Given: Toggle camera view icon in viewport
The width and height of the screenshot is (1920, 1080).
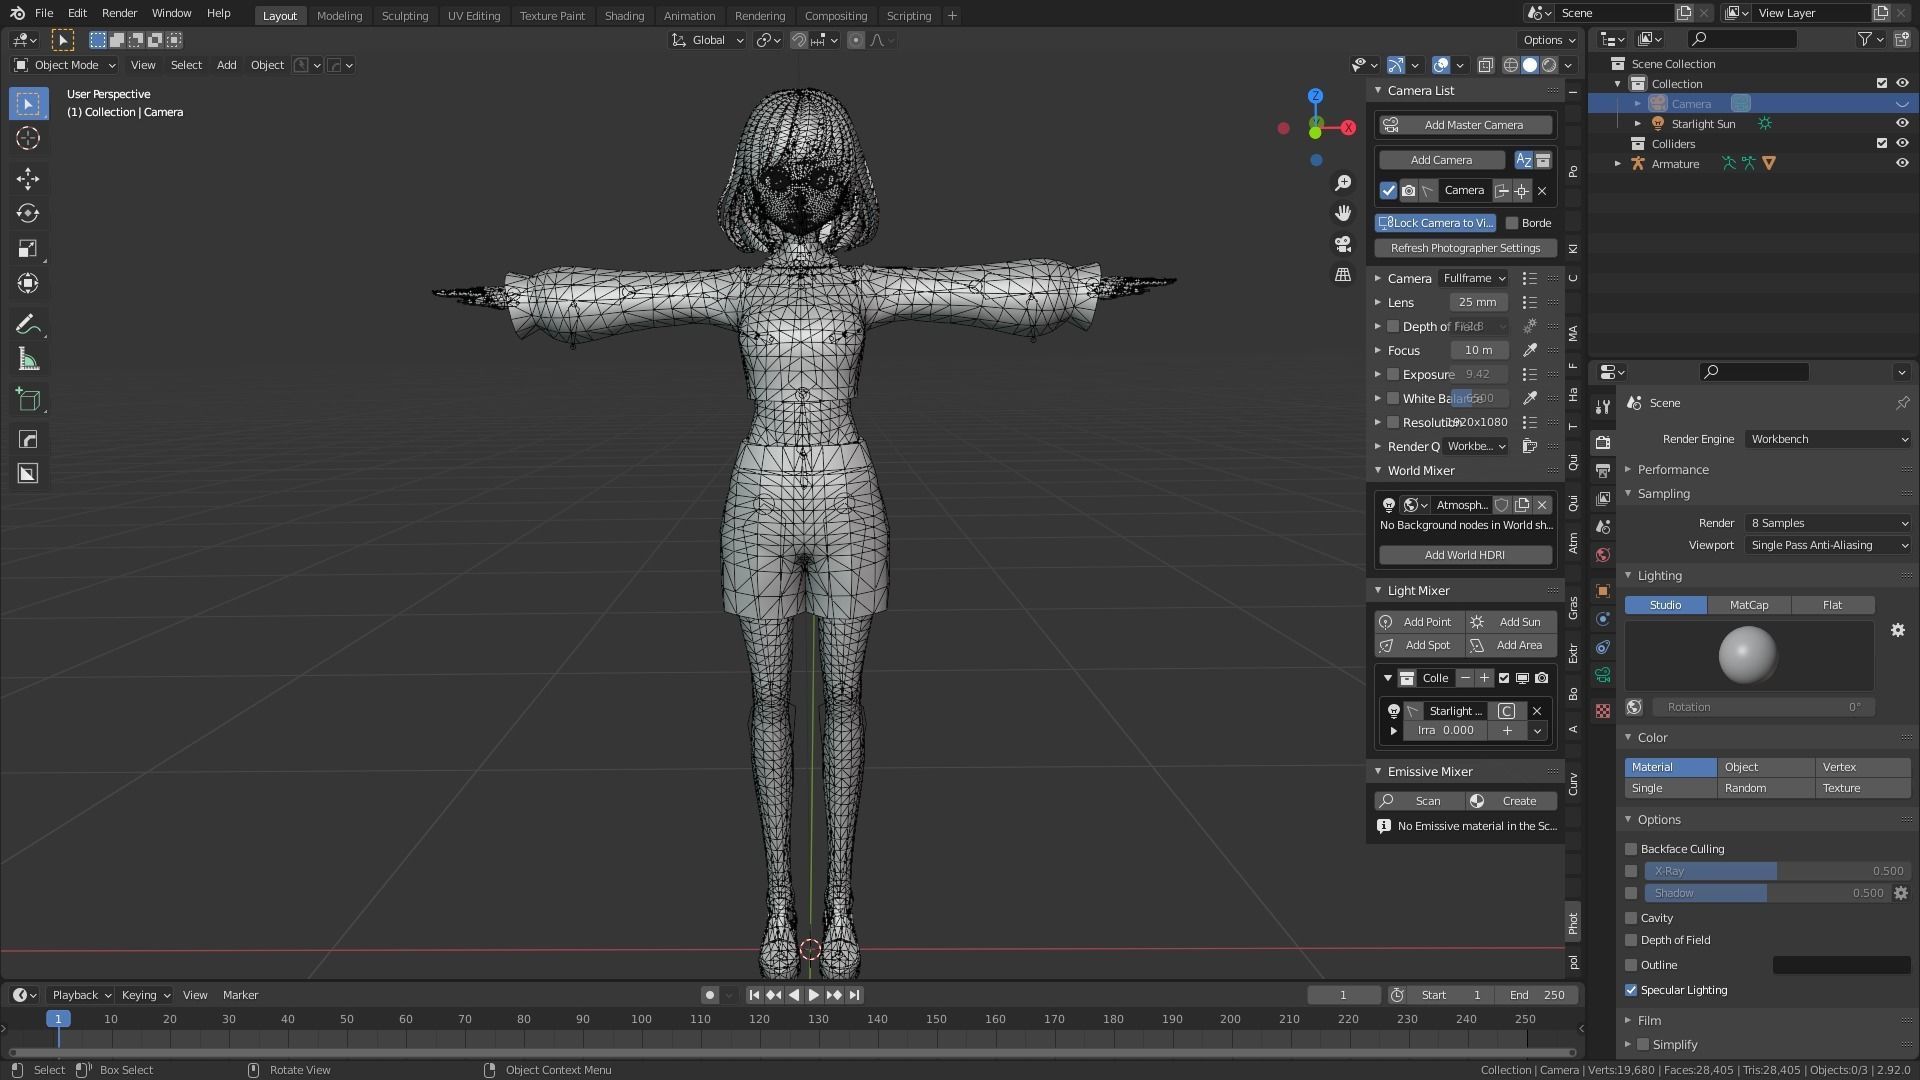Looking at the screenshot, I should pyautogui.click(x=1343, y=244).
